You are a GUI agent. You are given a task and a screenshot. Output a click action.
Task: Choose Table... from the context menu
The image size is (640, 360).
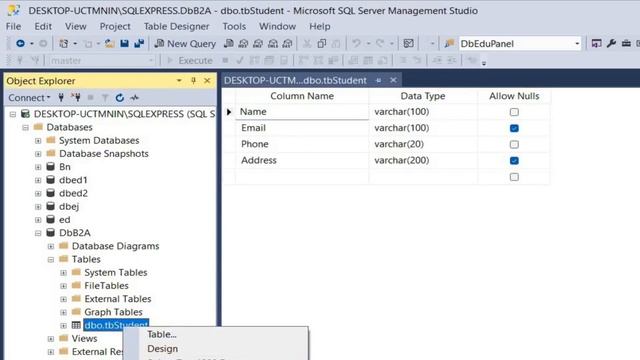click(x=162, y=334)
